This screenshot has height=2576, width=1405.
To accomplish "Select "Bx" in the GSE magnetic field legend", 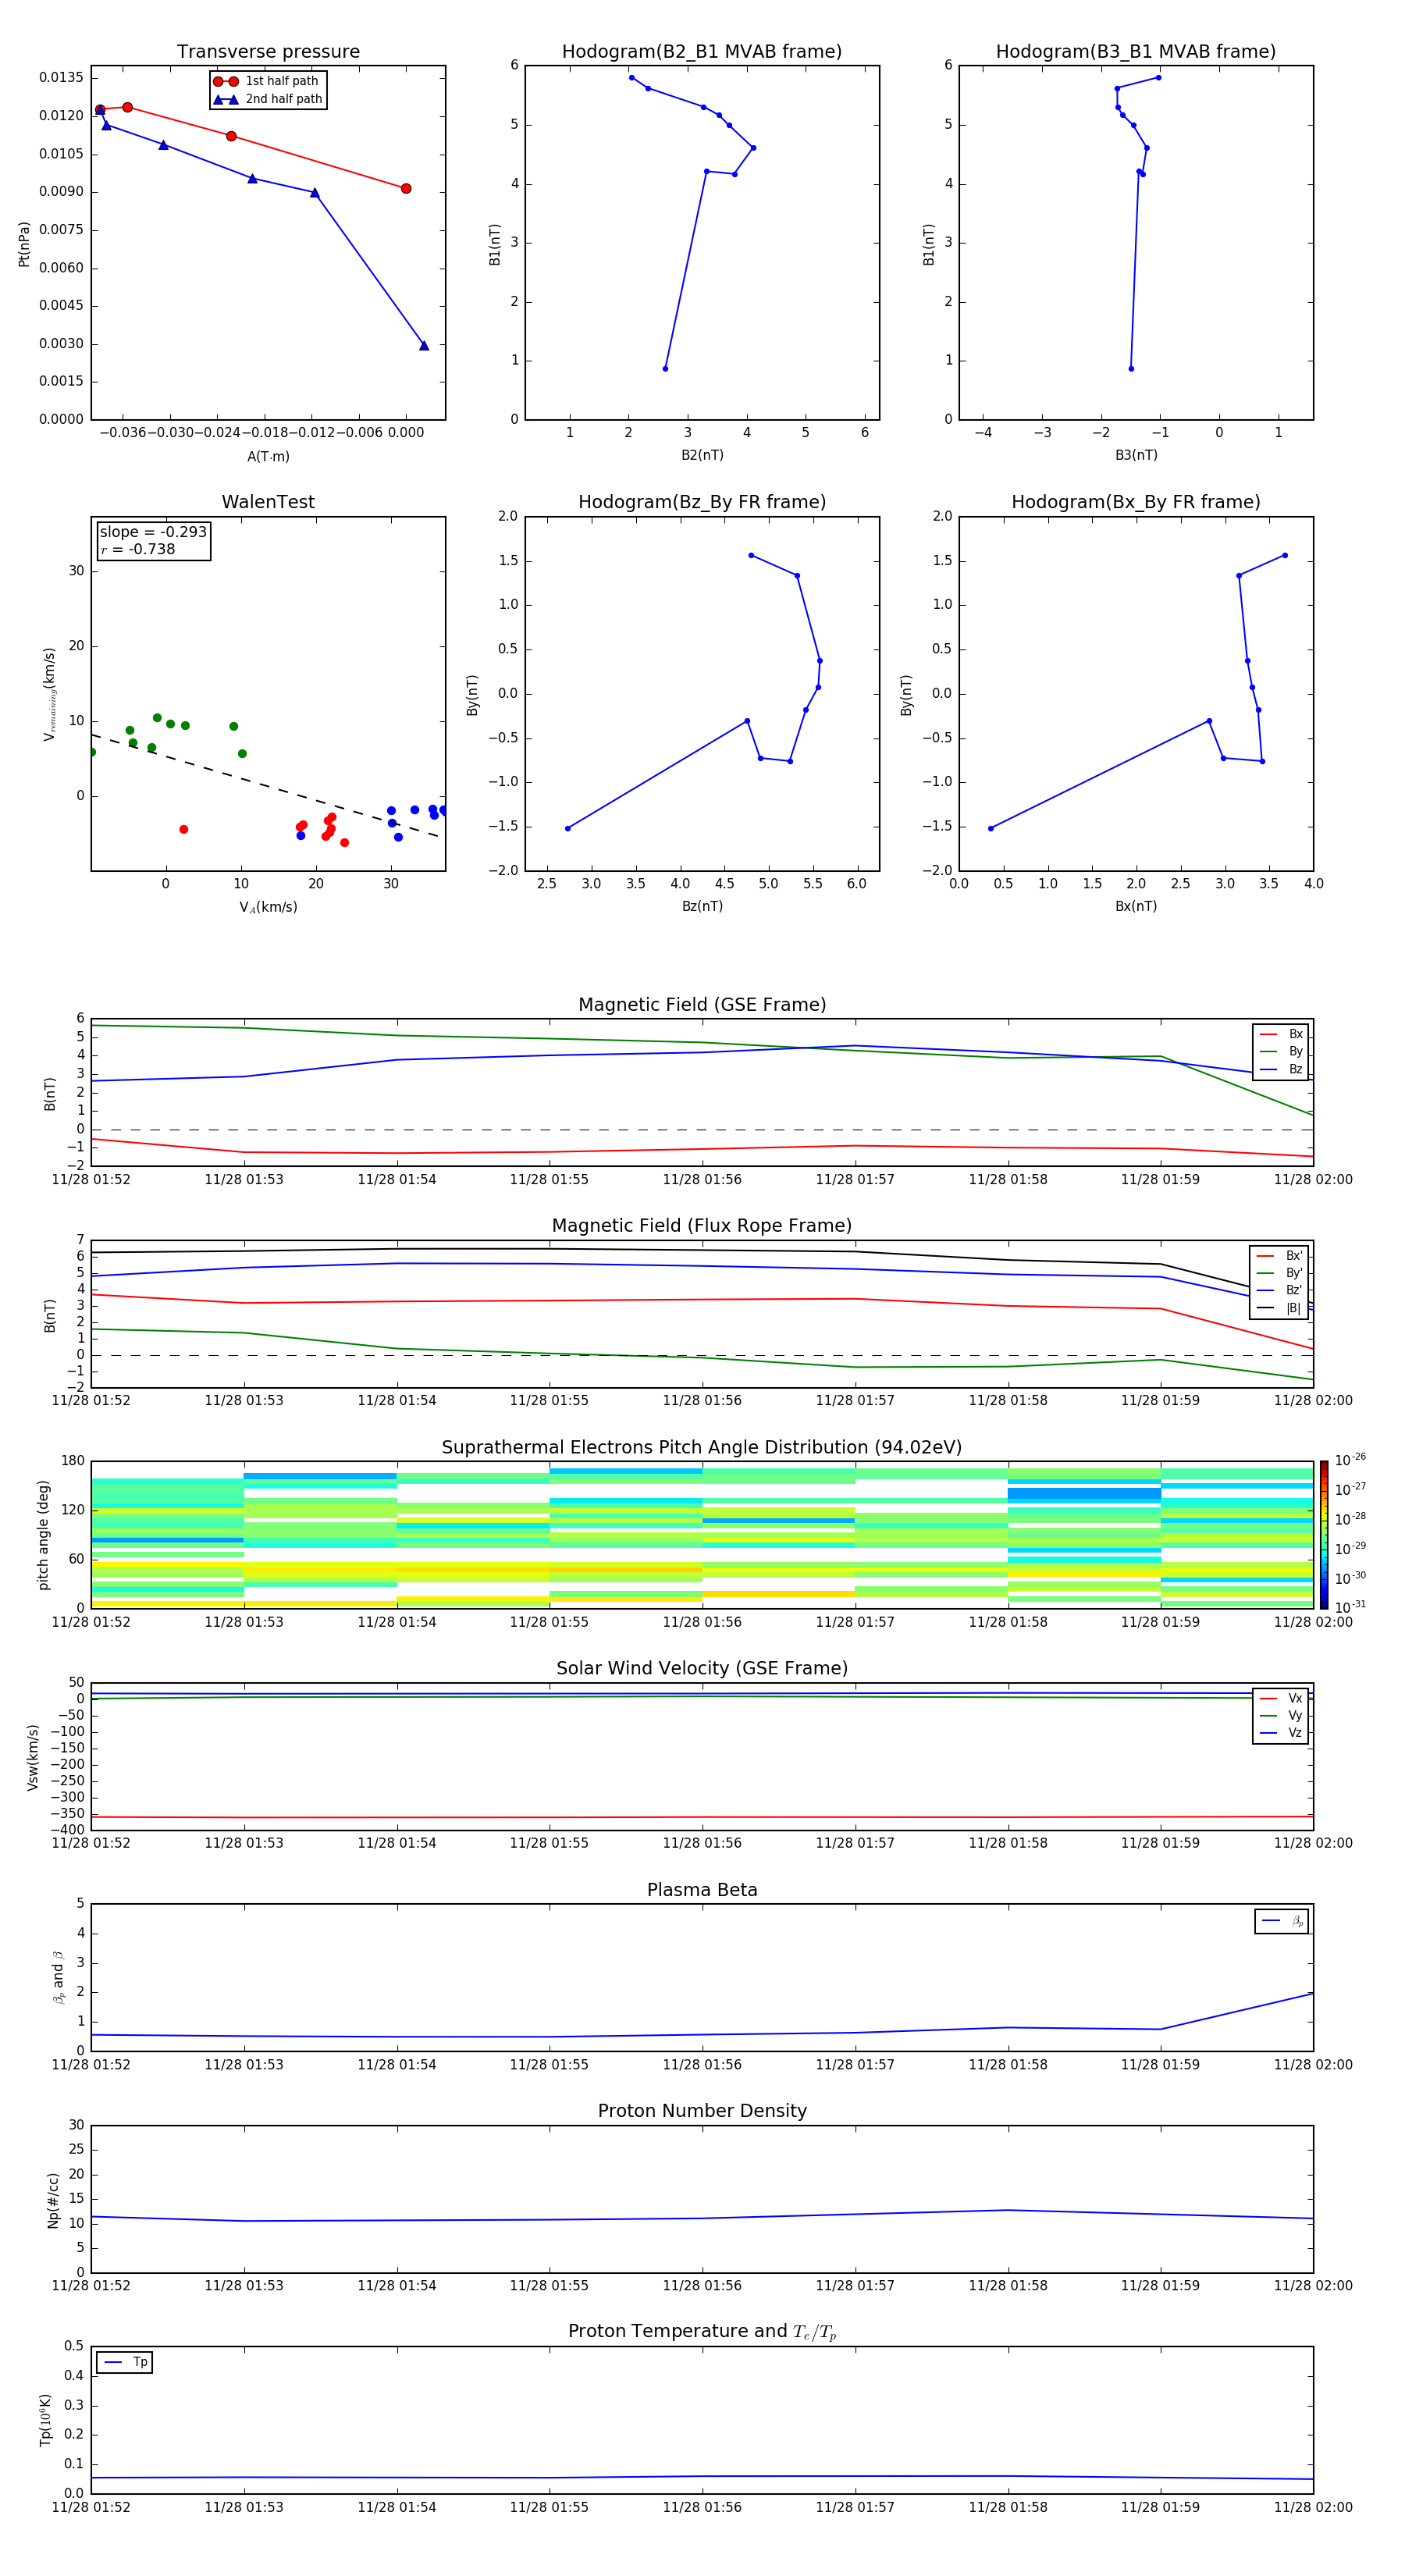I will [1281, 1034].
